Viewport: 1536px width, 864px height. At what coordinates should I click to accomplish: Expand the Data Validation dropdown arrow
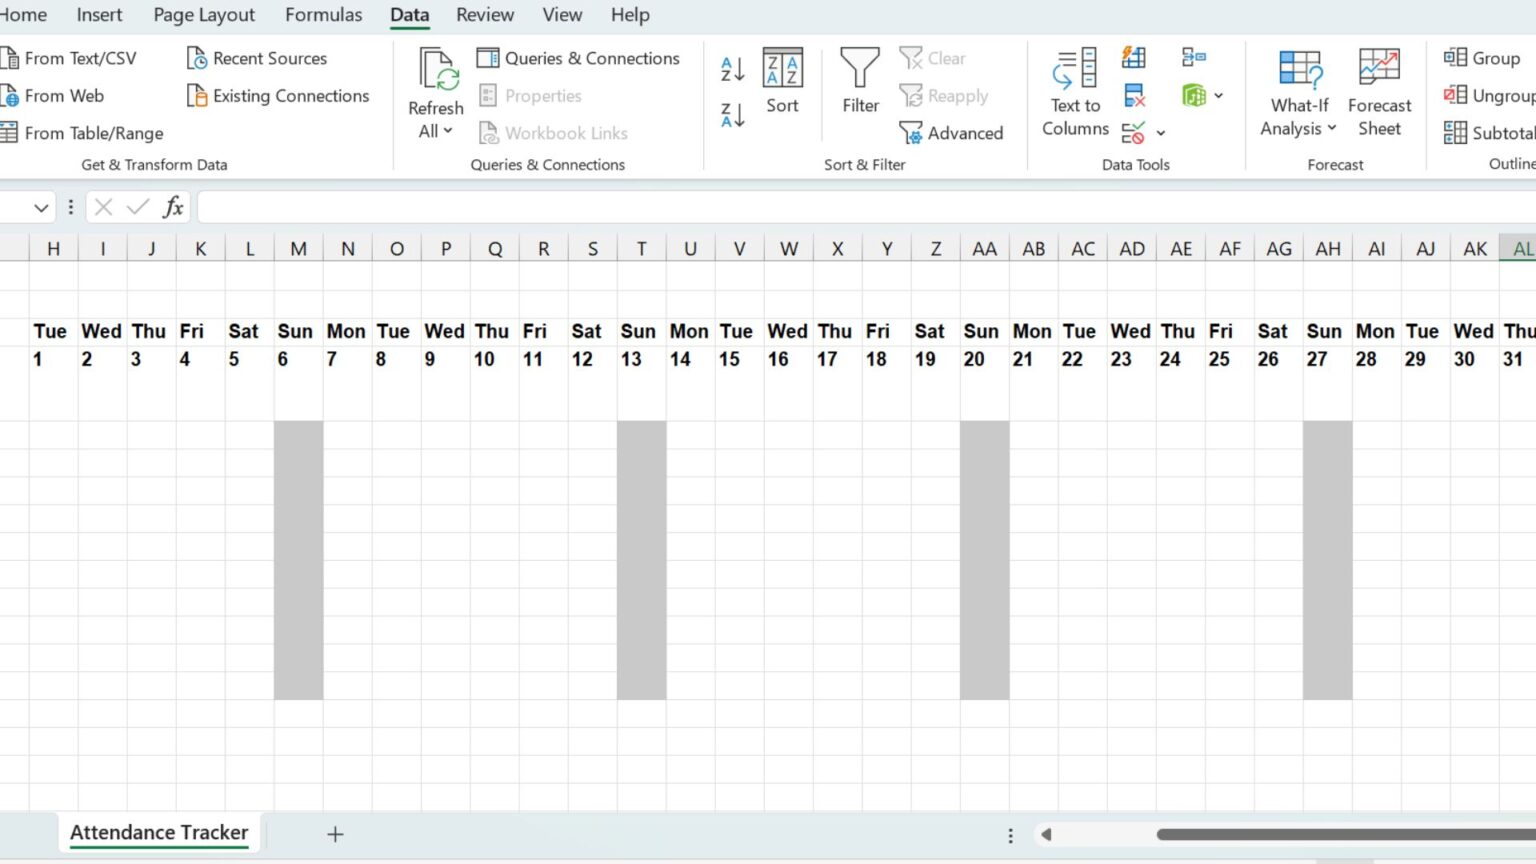[x=1161, y=132]
